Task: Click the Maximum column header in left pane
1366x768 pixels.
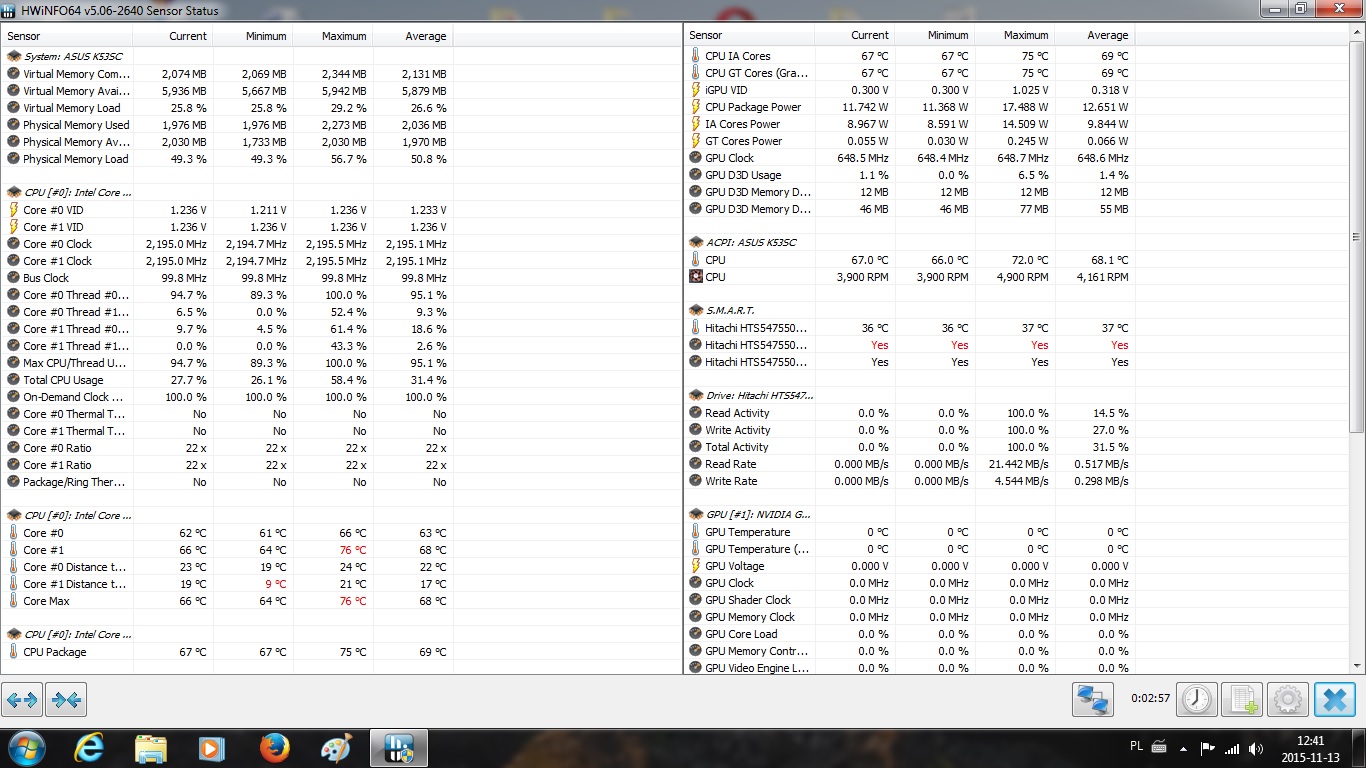Action: 333,36
